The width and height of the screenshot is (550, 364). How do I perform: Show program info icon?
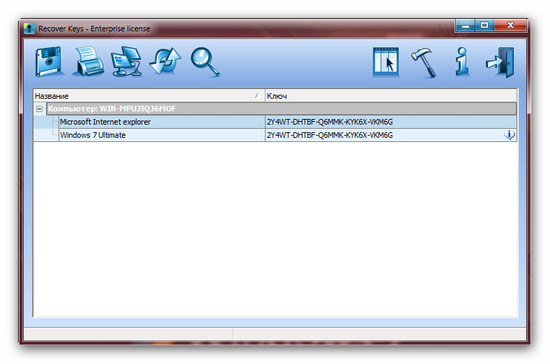462,62
